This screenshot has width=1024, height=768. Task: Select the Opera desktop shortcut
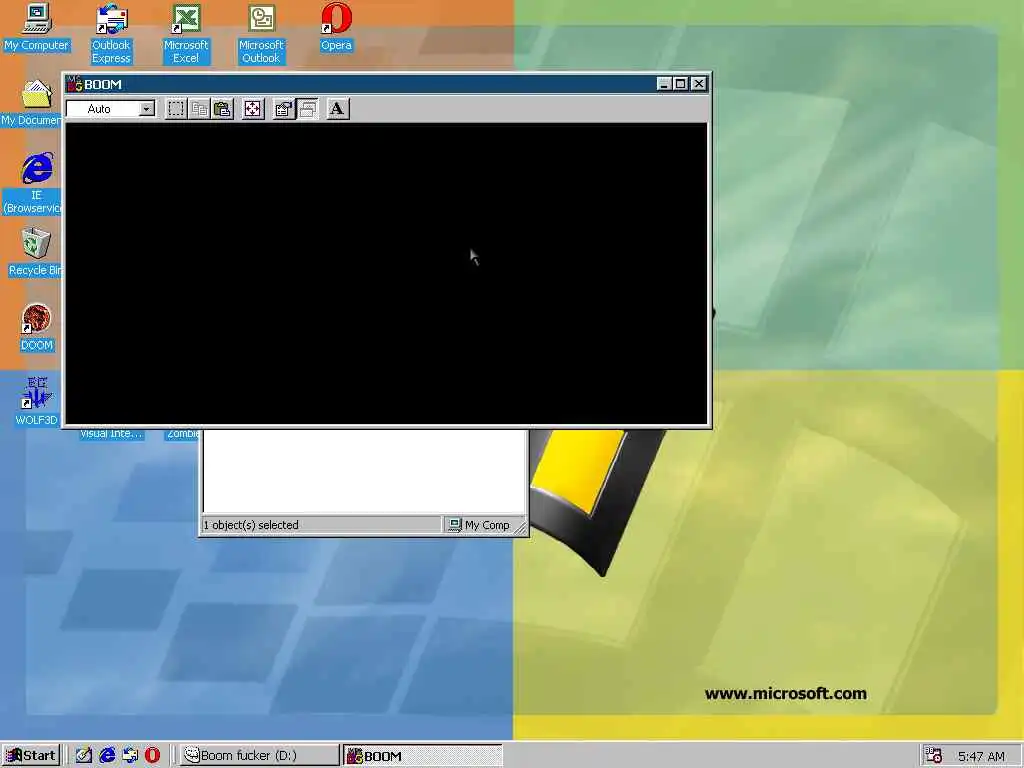click(336, 27)
